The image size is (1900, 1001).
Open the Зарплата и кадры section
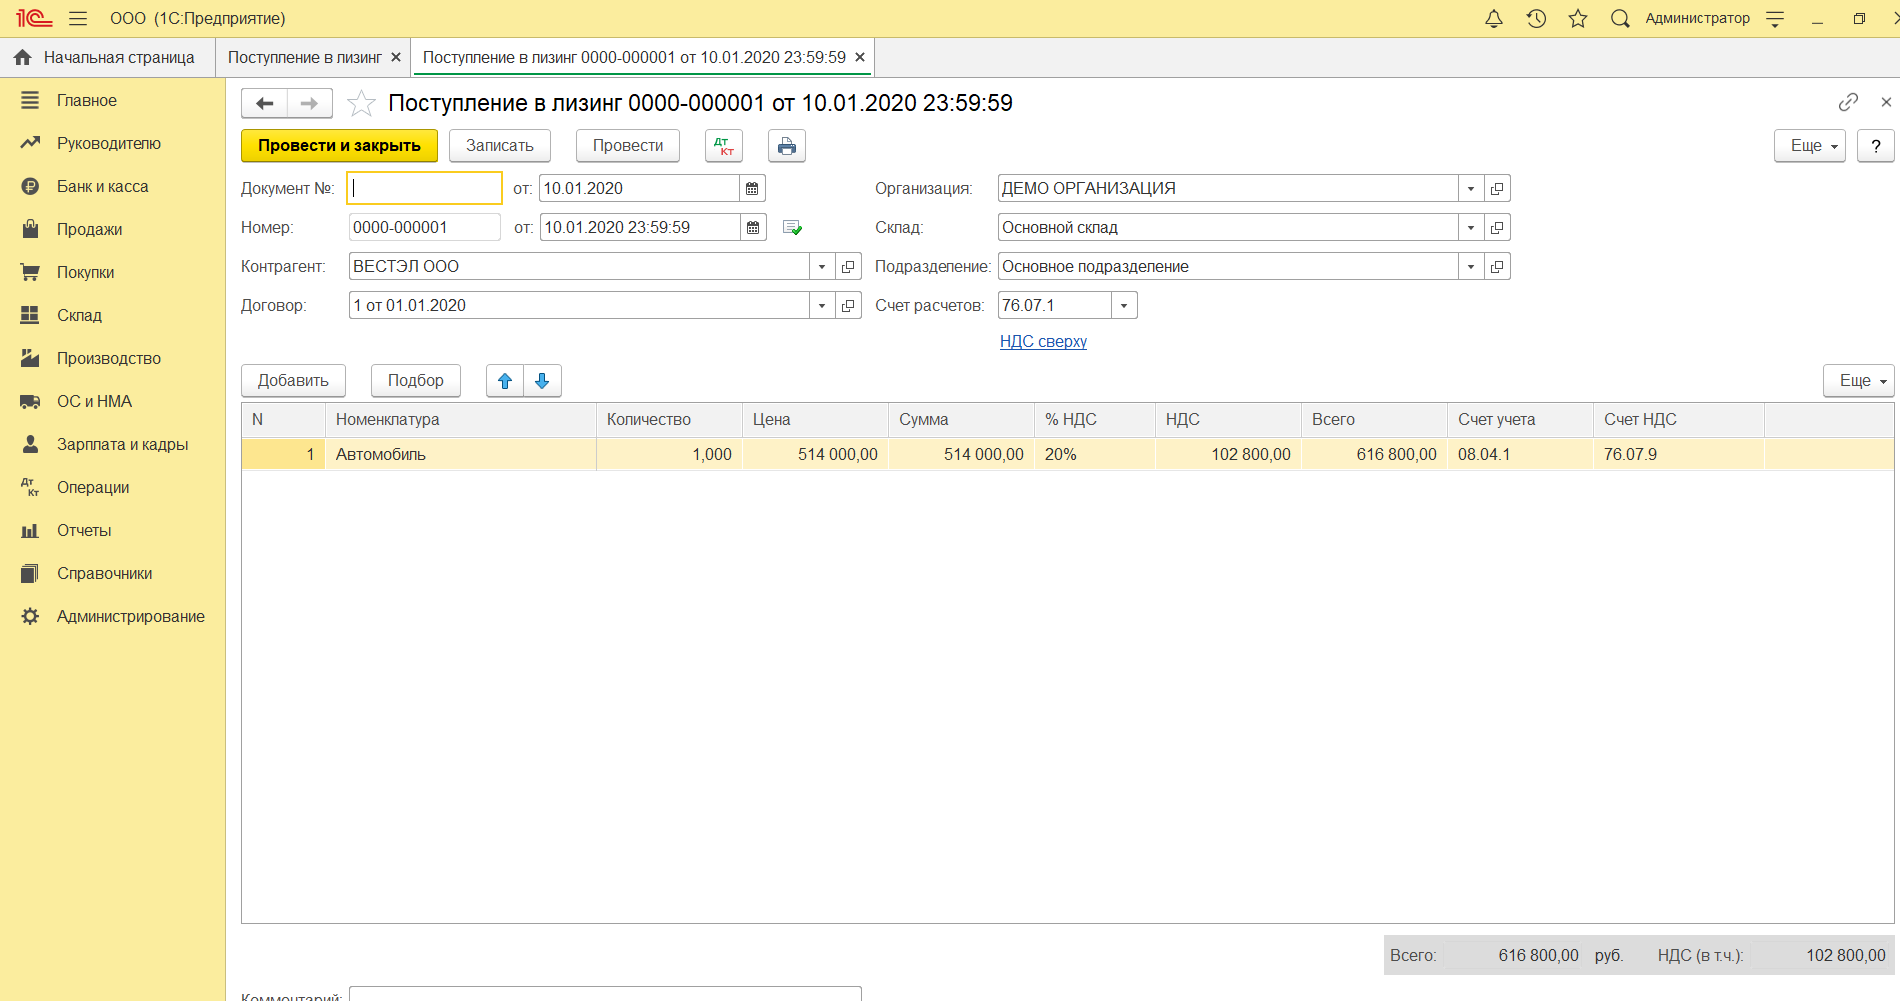[122, 444]
